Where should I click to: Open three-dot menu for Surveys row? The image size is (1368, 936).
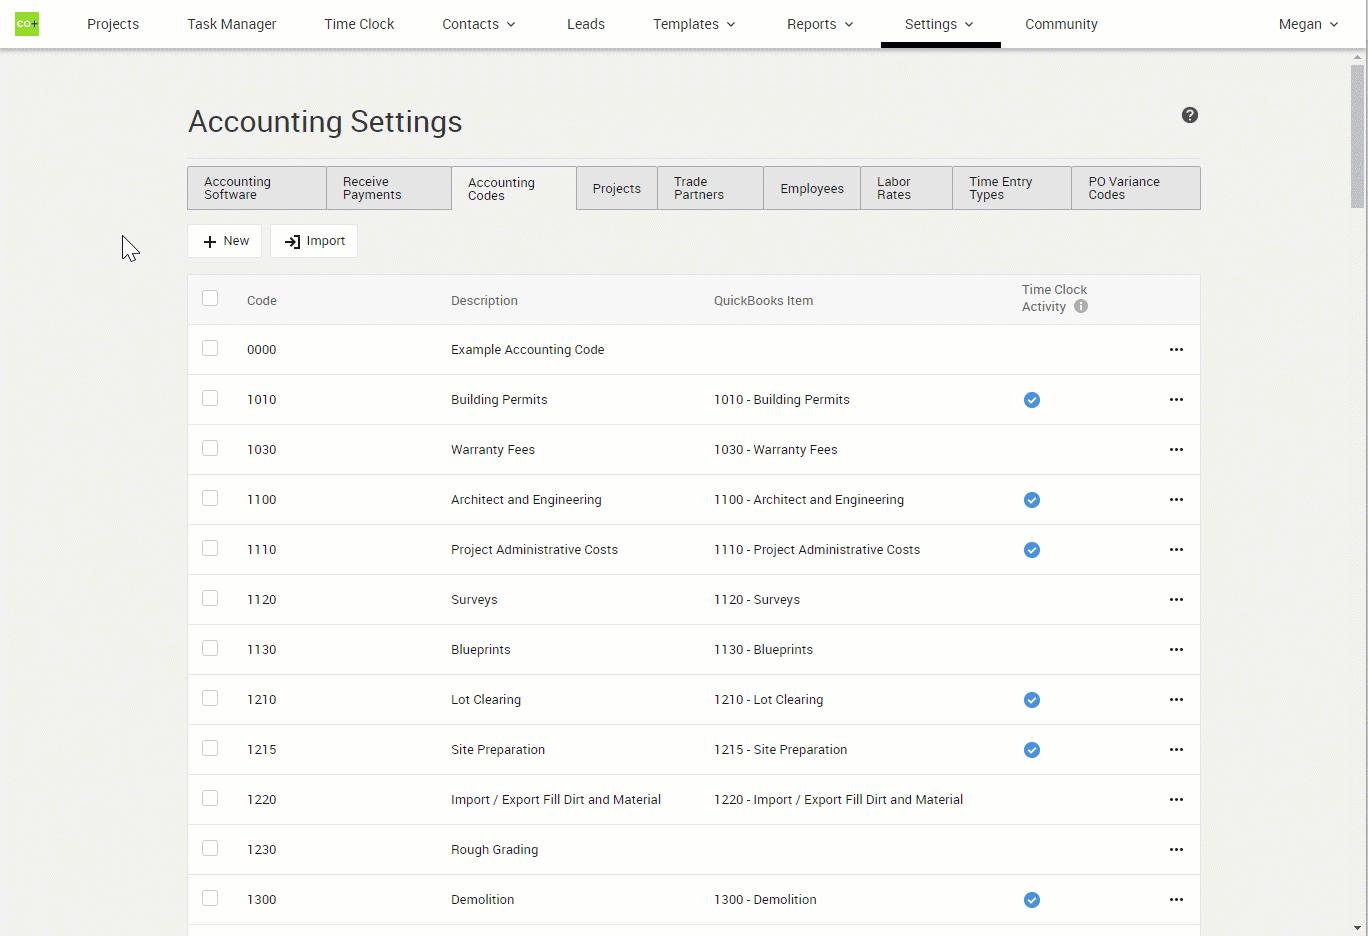1176,600
